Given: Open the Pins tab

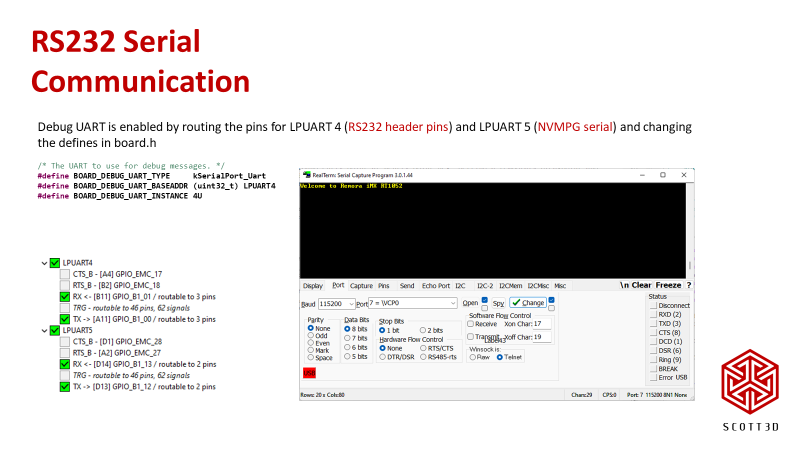Looking at the screenshot, I should click(384, 286).
